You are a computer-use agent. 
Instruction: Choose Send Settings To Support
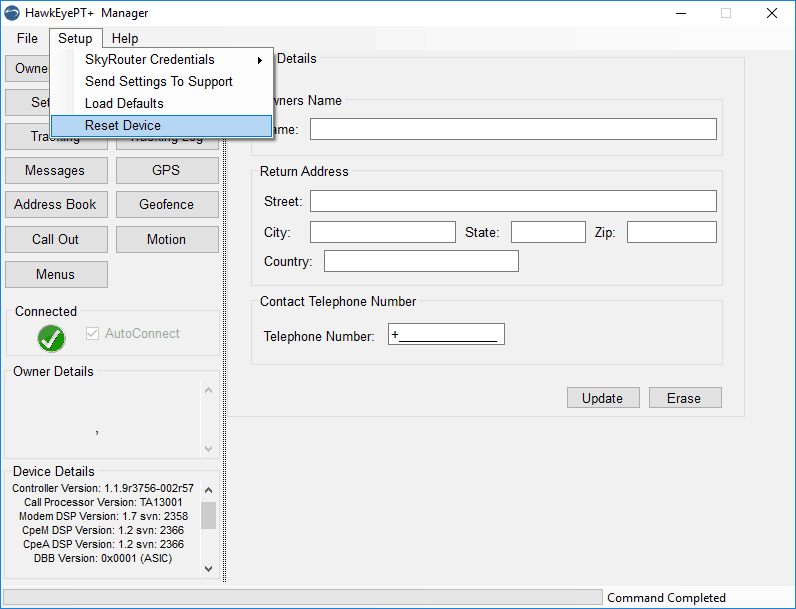162,81
